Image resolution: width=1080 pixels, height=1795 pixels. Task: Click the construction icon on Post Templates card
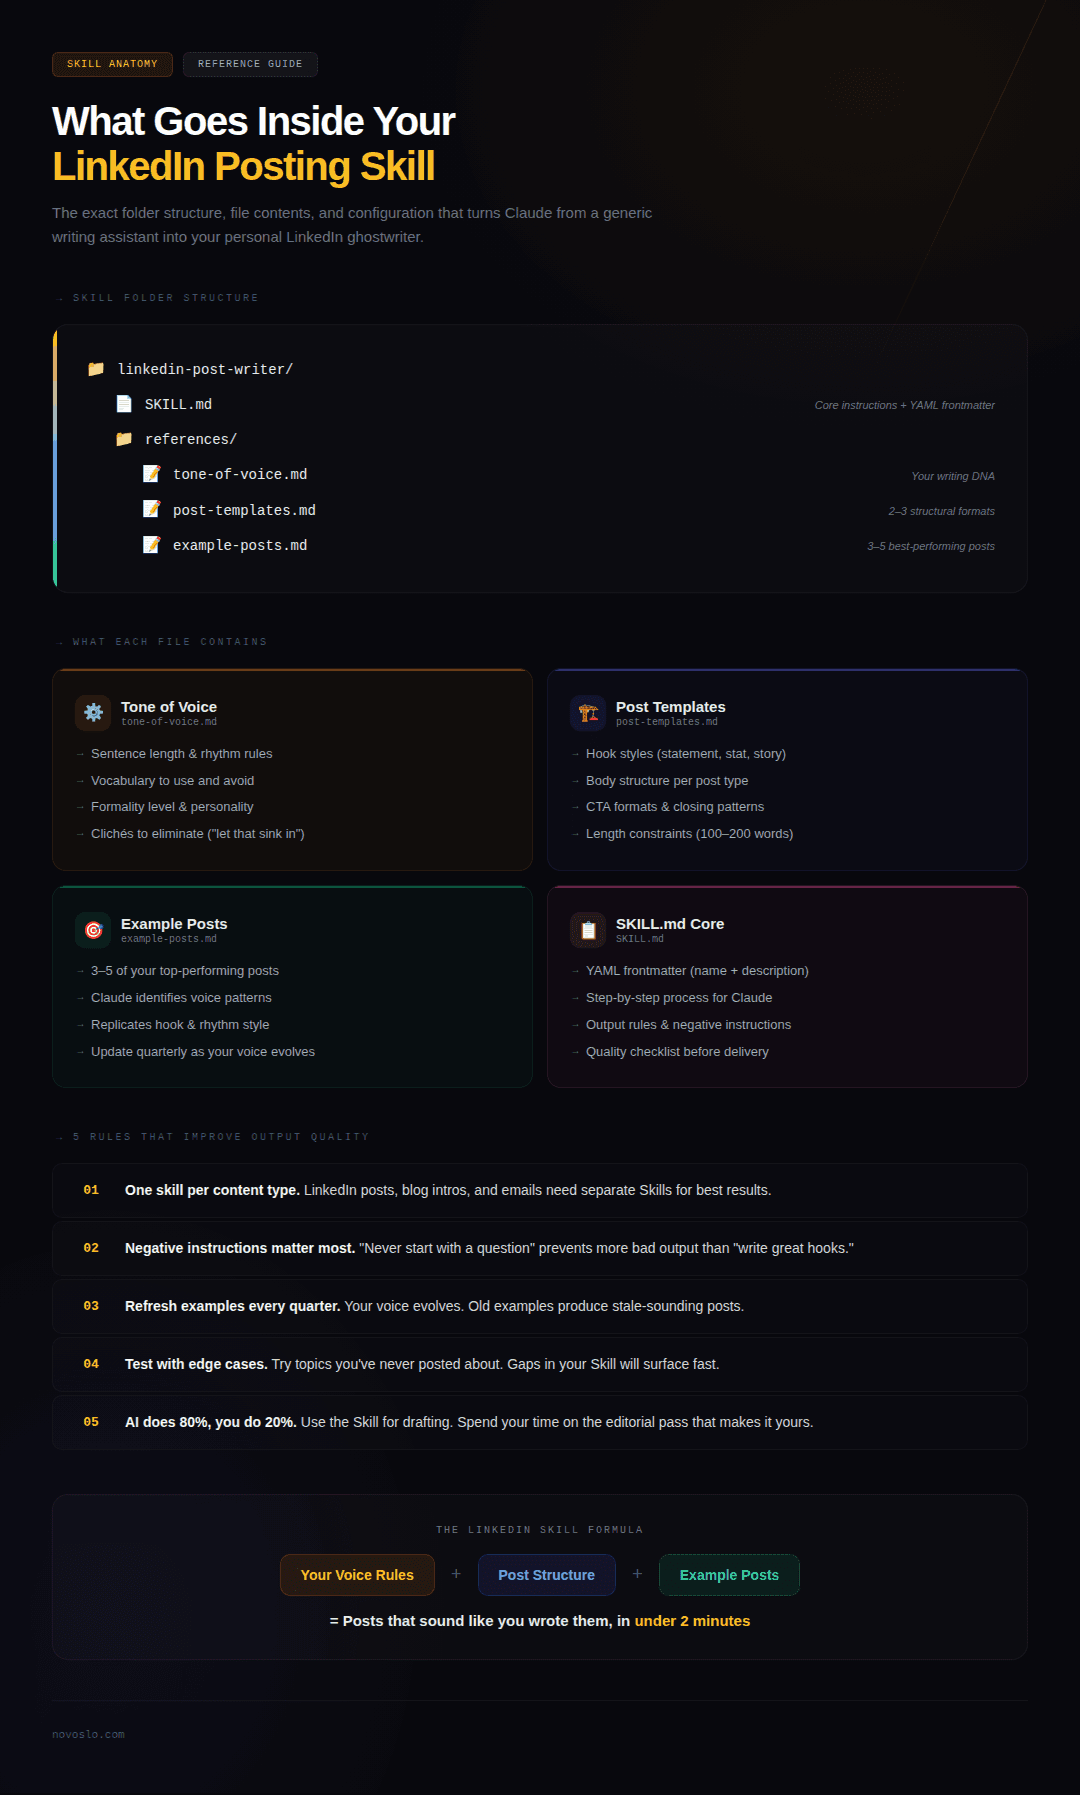pyautogui.click(x=589, y=713)
